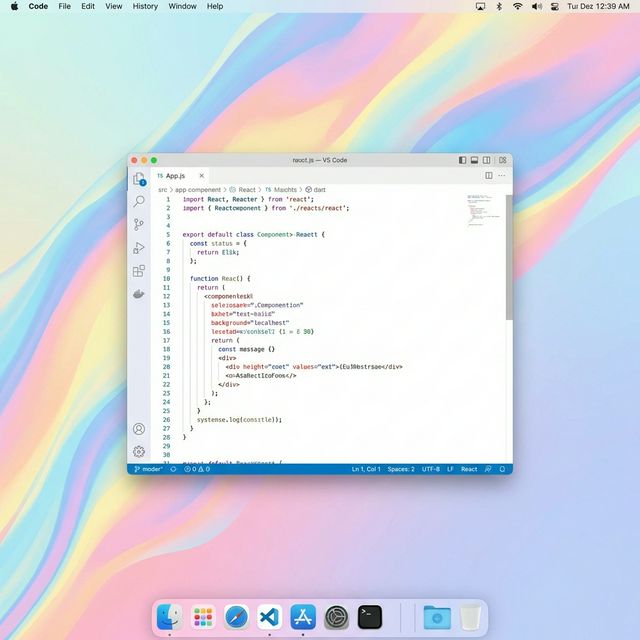This screenshot has width=640, height=640.
Task: Toggle the bottom panel layout icon
Action: coord(474,160)
